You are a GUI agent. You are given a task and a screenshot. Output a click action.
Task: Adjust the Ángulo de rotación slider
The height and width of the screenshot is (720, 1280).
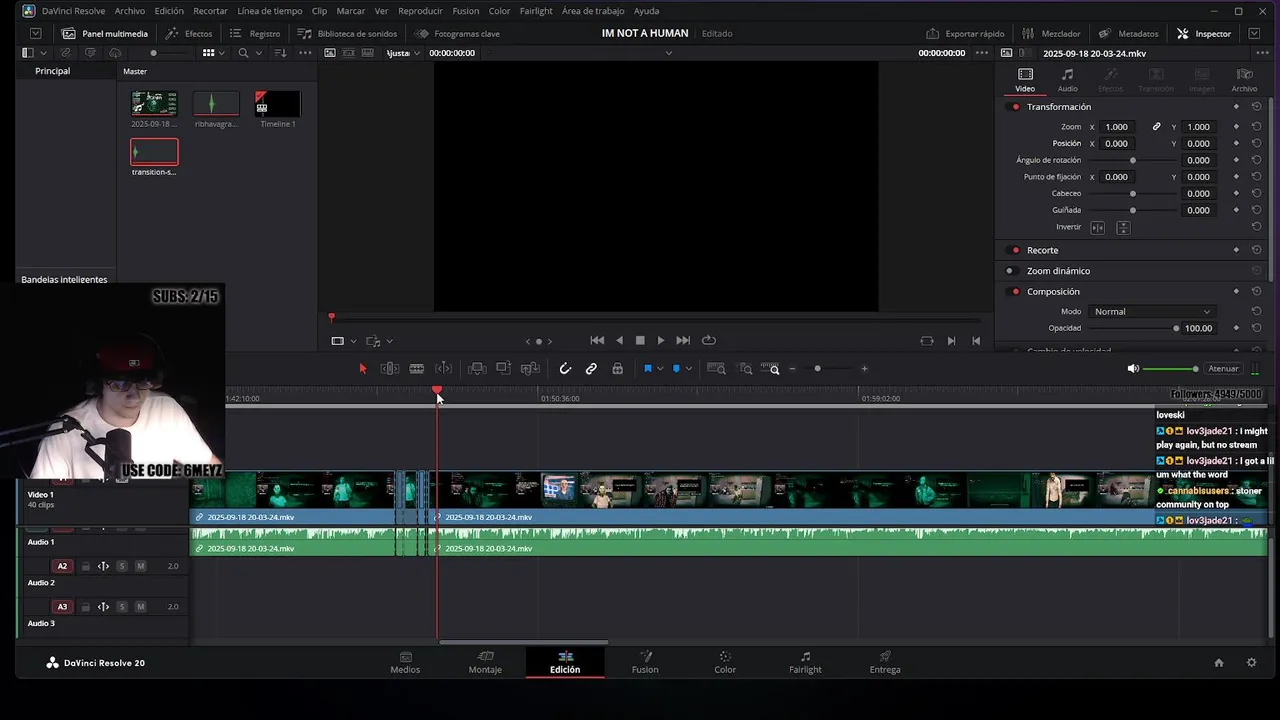pyautogui.click(x=1132, y=160)
